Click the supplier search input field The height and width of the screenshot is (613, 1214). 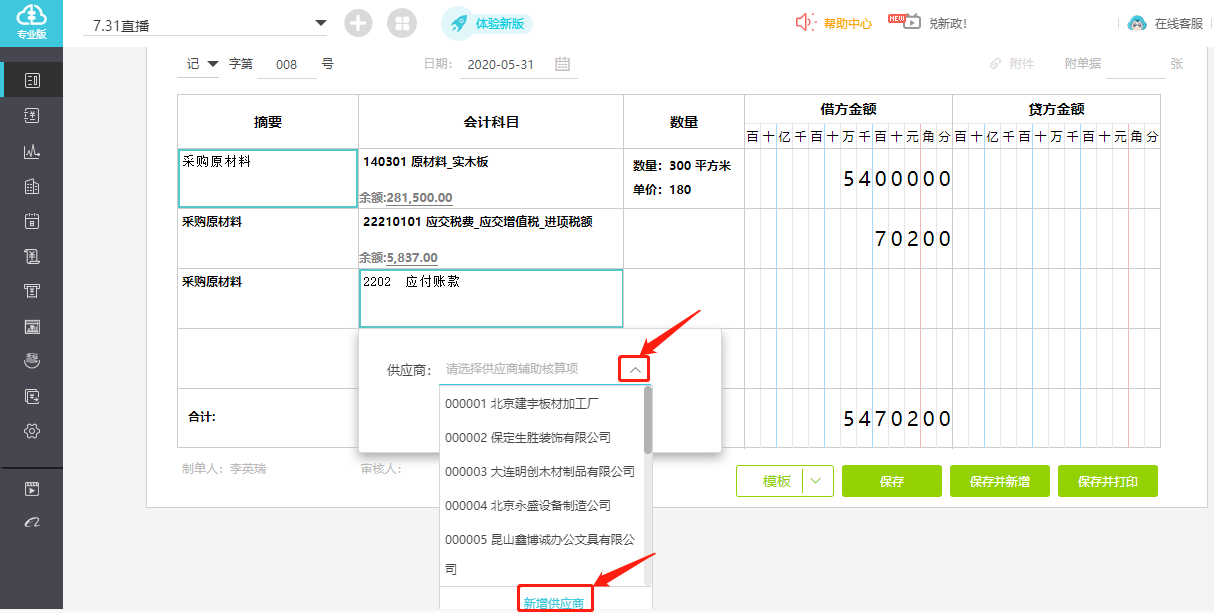(530, 369)
